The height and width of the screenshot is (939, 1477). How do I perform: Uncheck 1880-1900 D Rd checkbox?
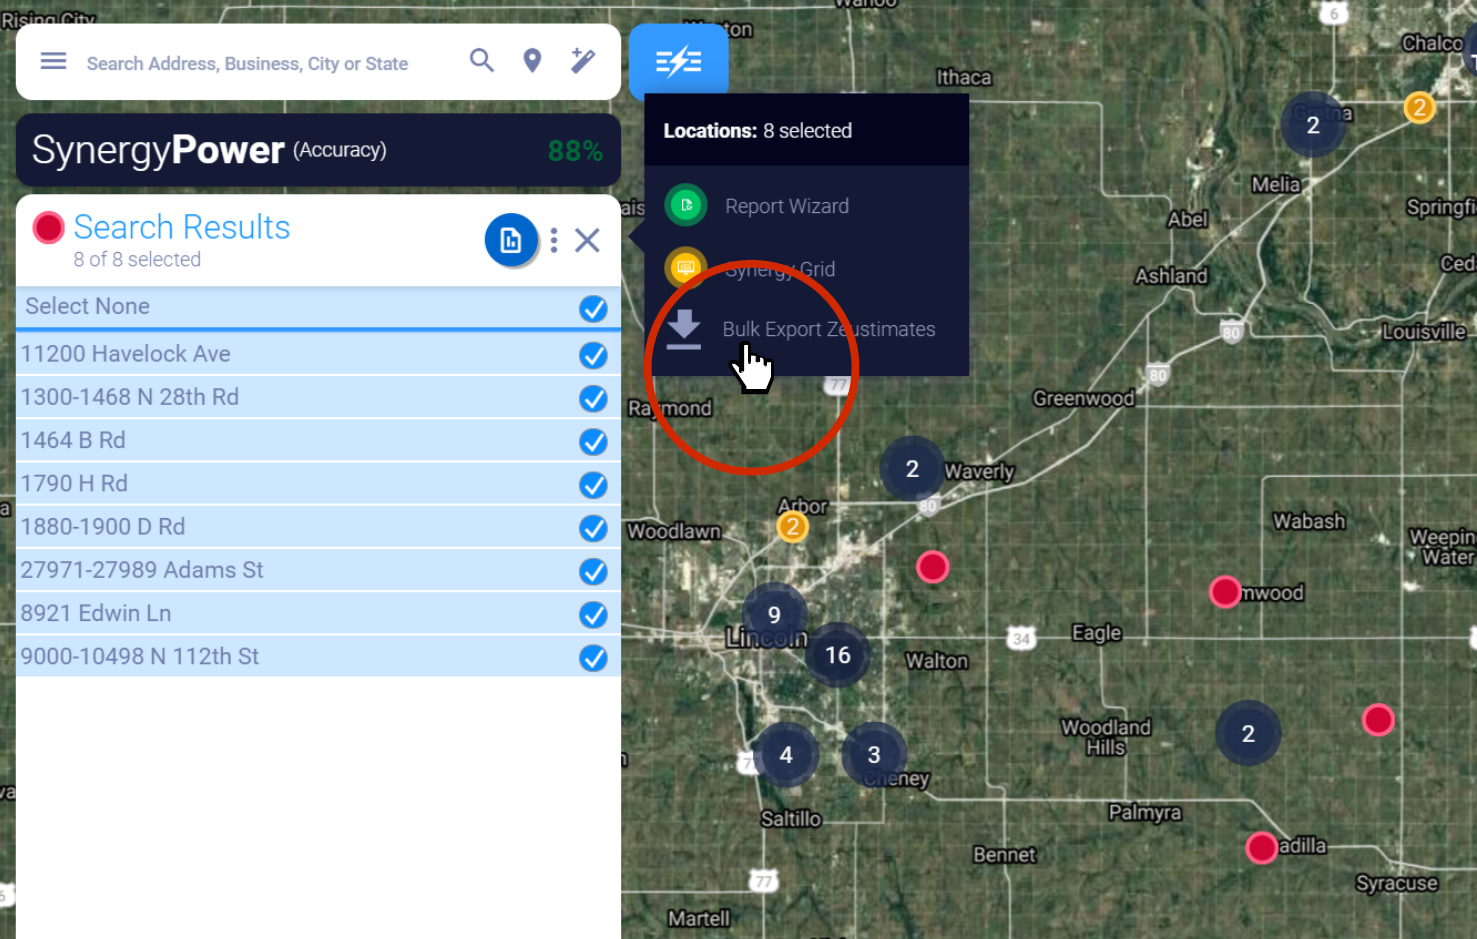coord(593,527)
